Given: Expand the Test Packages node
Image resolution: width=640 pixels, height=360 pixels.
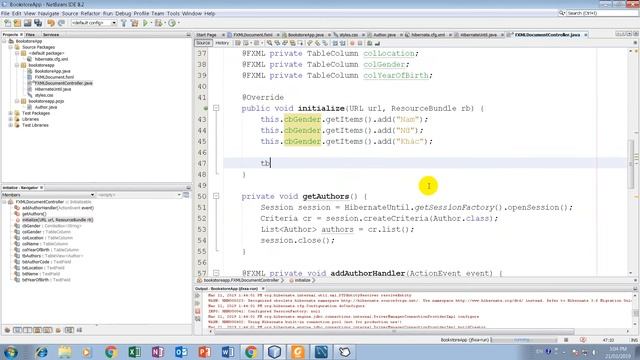Looking at the screenshot, I should click(11, 113).
